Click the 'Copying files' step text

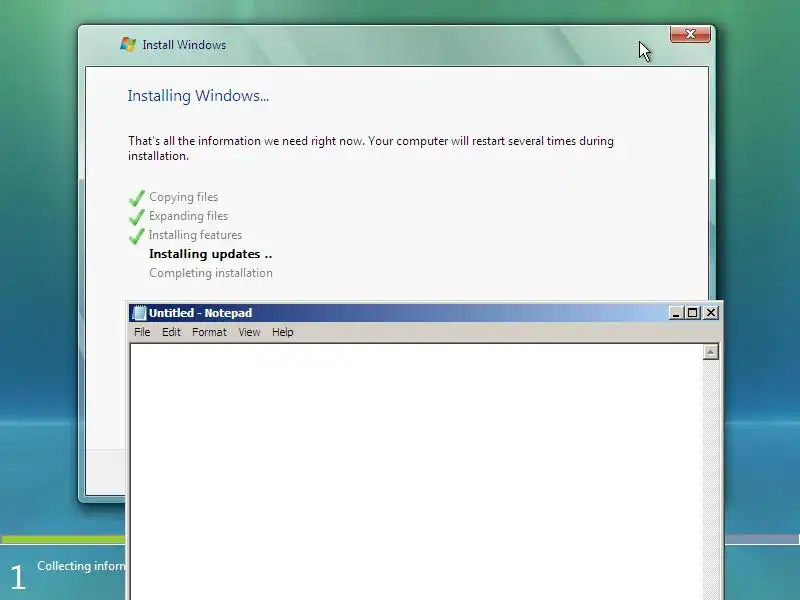(183, 197)
